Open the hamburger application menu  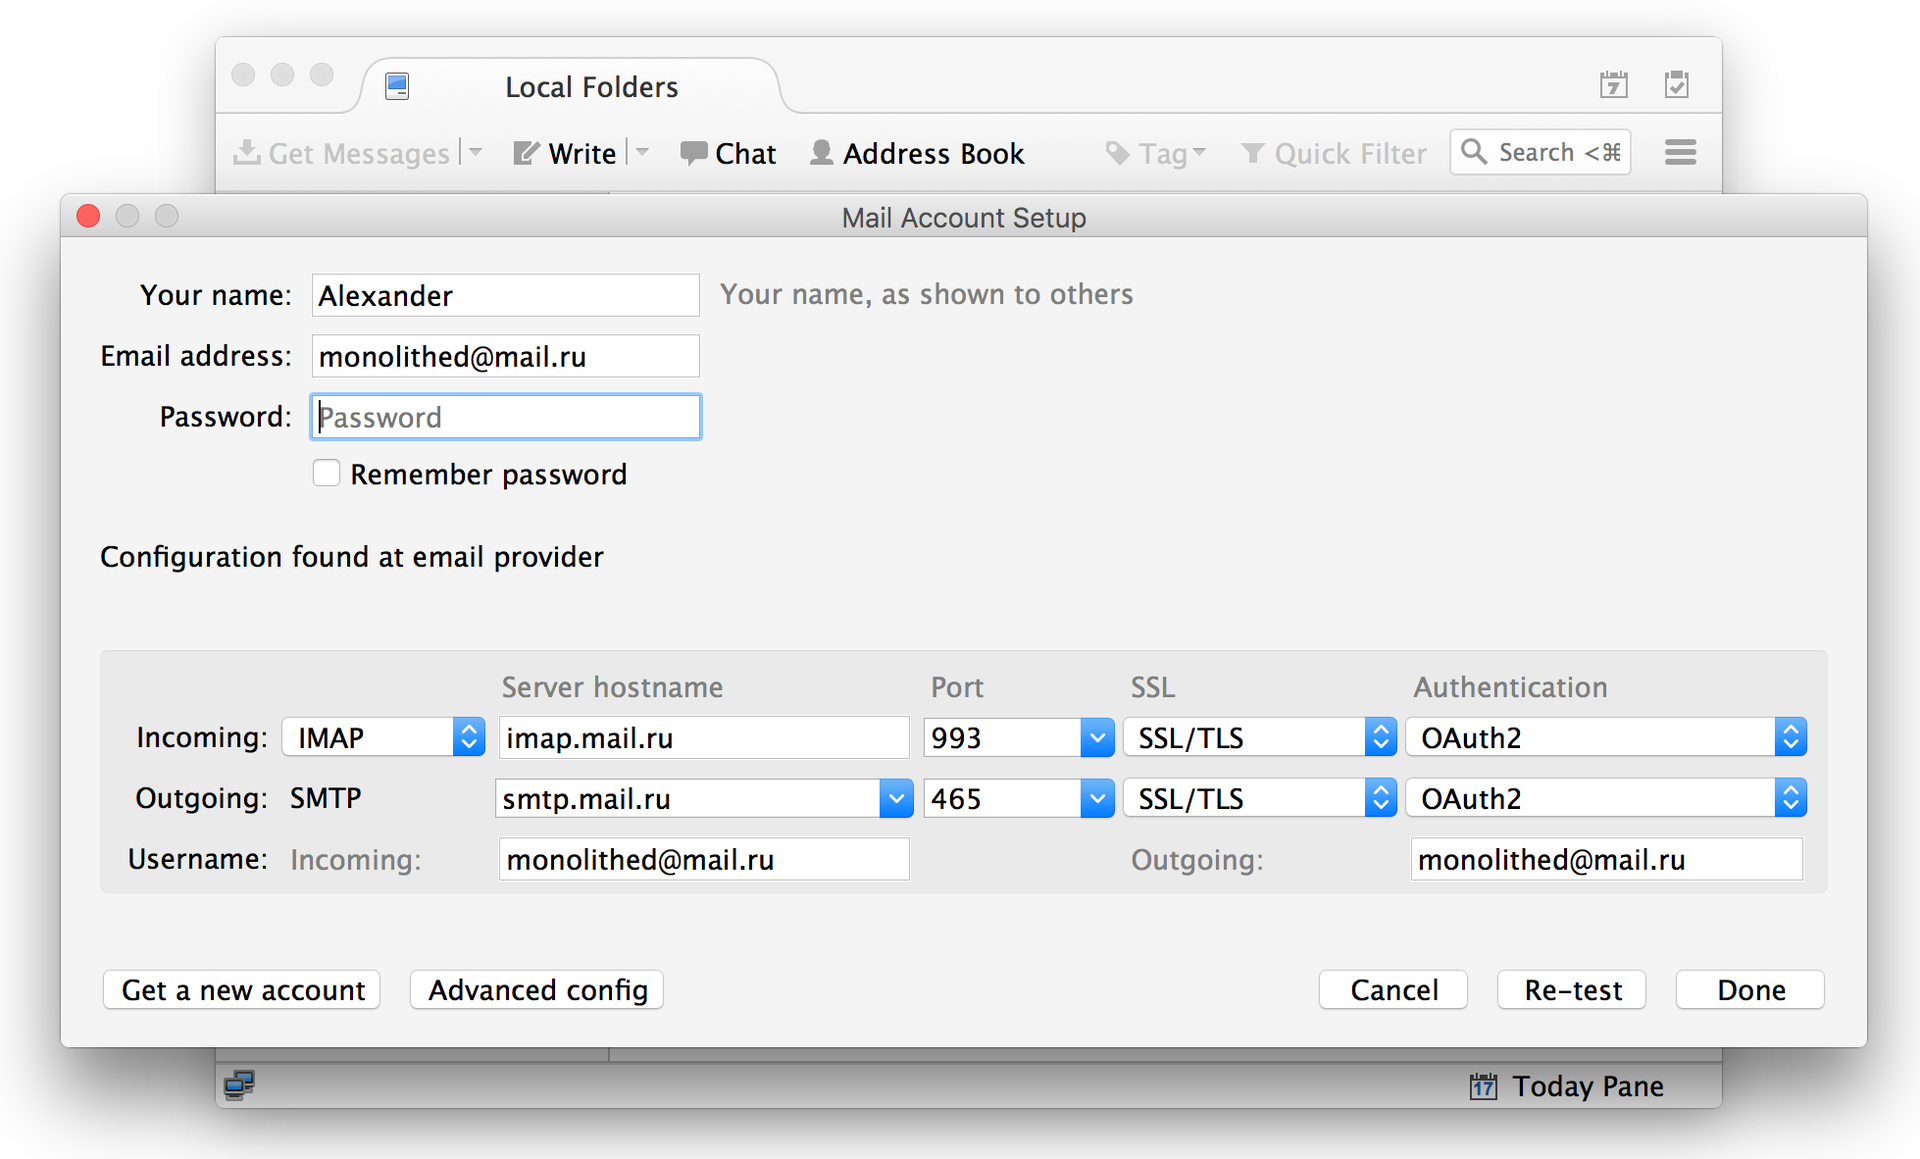[x=1680, y=152]
